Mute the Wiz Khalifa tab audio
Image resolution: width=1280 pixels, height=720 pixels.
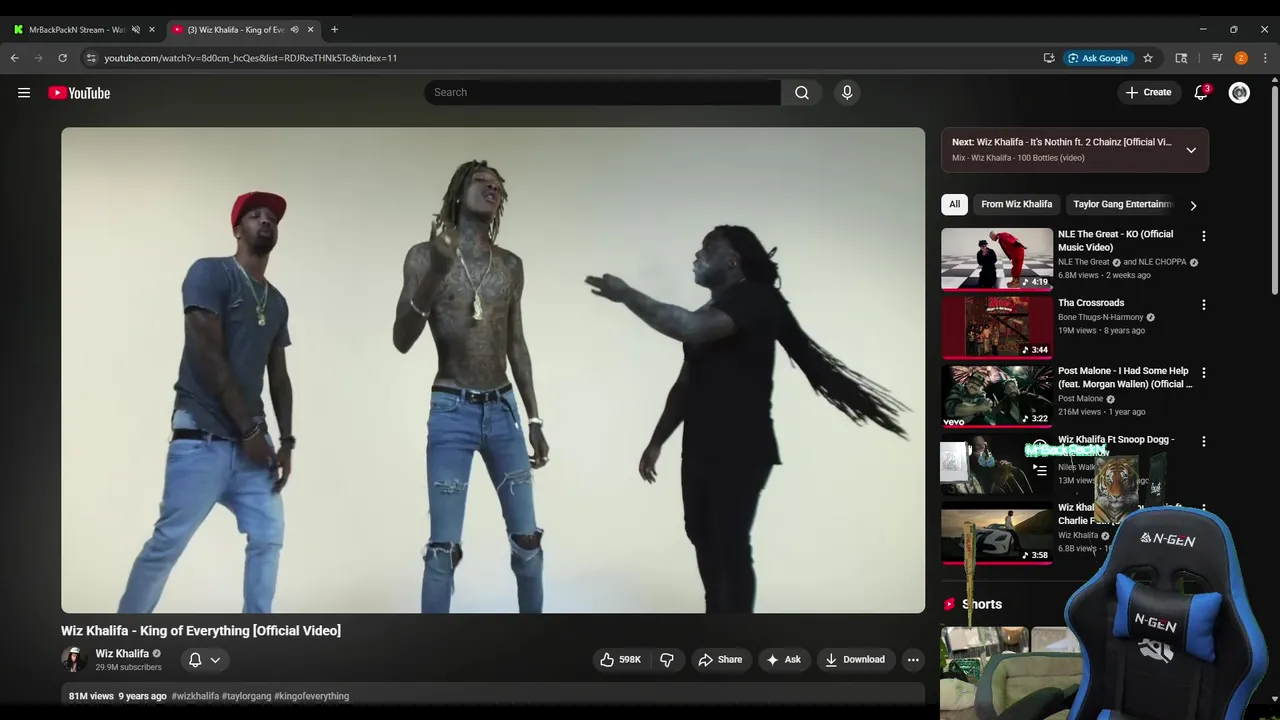tap(294, 30)
